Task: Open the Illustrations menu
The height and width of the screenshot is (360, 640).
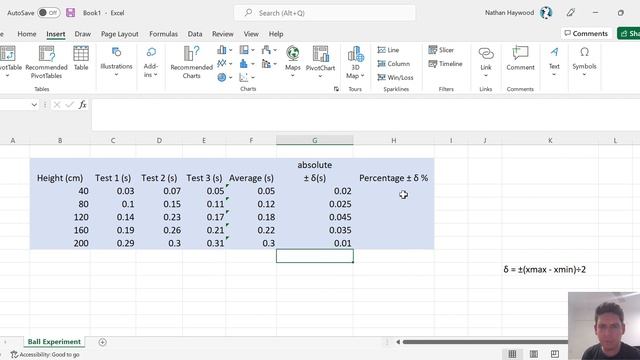Action: (x=116, y=61)
